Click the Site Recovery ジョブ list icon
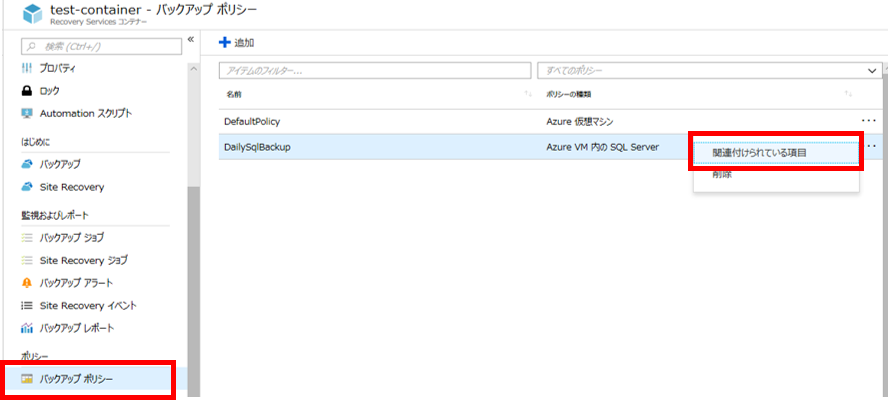888x400 pixels. click(x=27, y=261)
